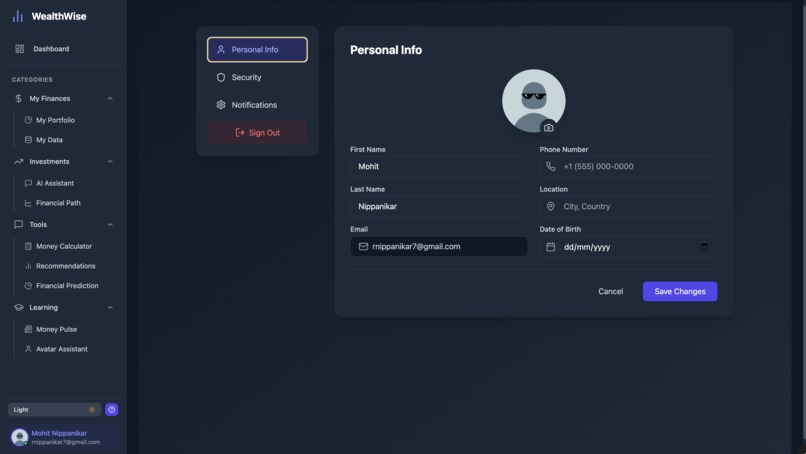Open the Personal Info settings tab

point(258,49)
